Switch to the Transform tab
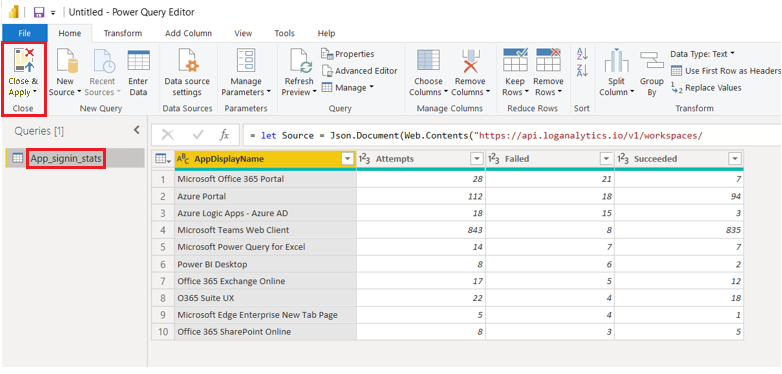 click(123, 33)
